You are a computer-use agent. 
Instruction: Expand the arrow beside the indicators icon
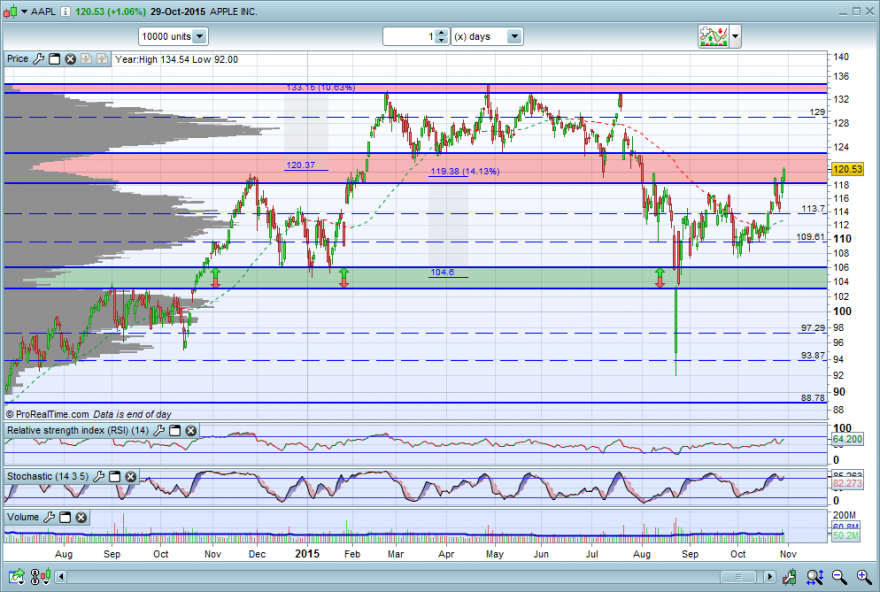click(735, 36)
